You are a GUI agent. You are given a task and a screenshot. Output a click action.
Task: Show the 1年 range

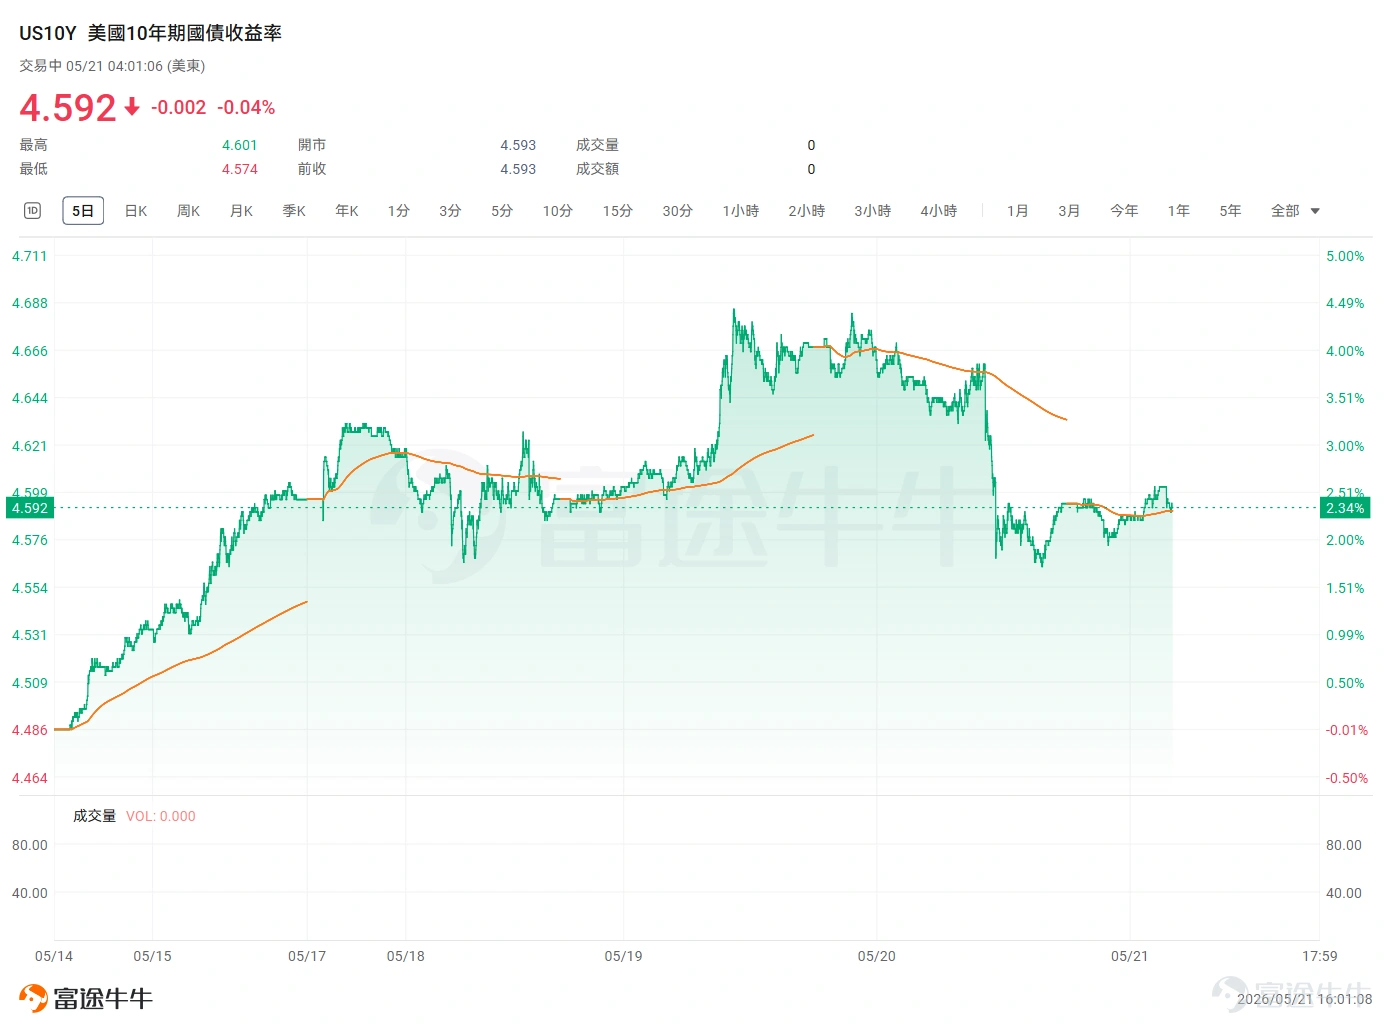click(1179, 211)
